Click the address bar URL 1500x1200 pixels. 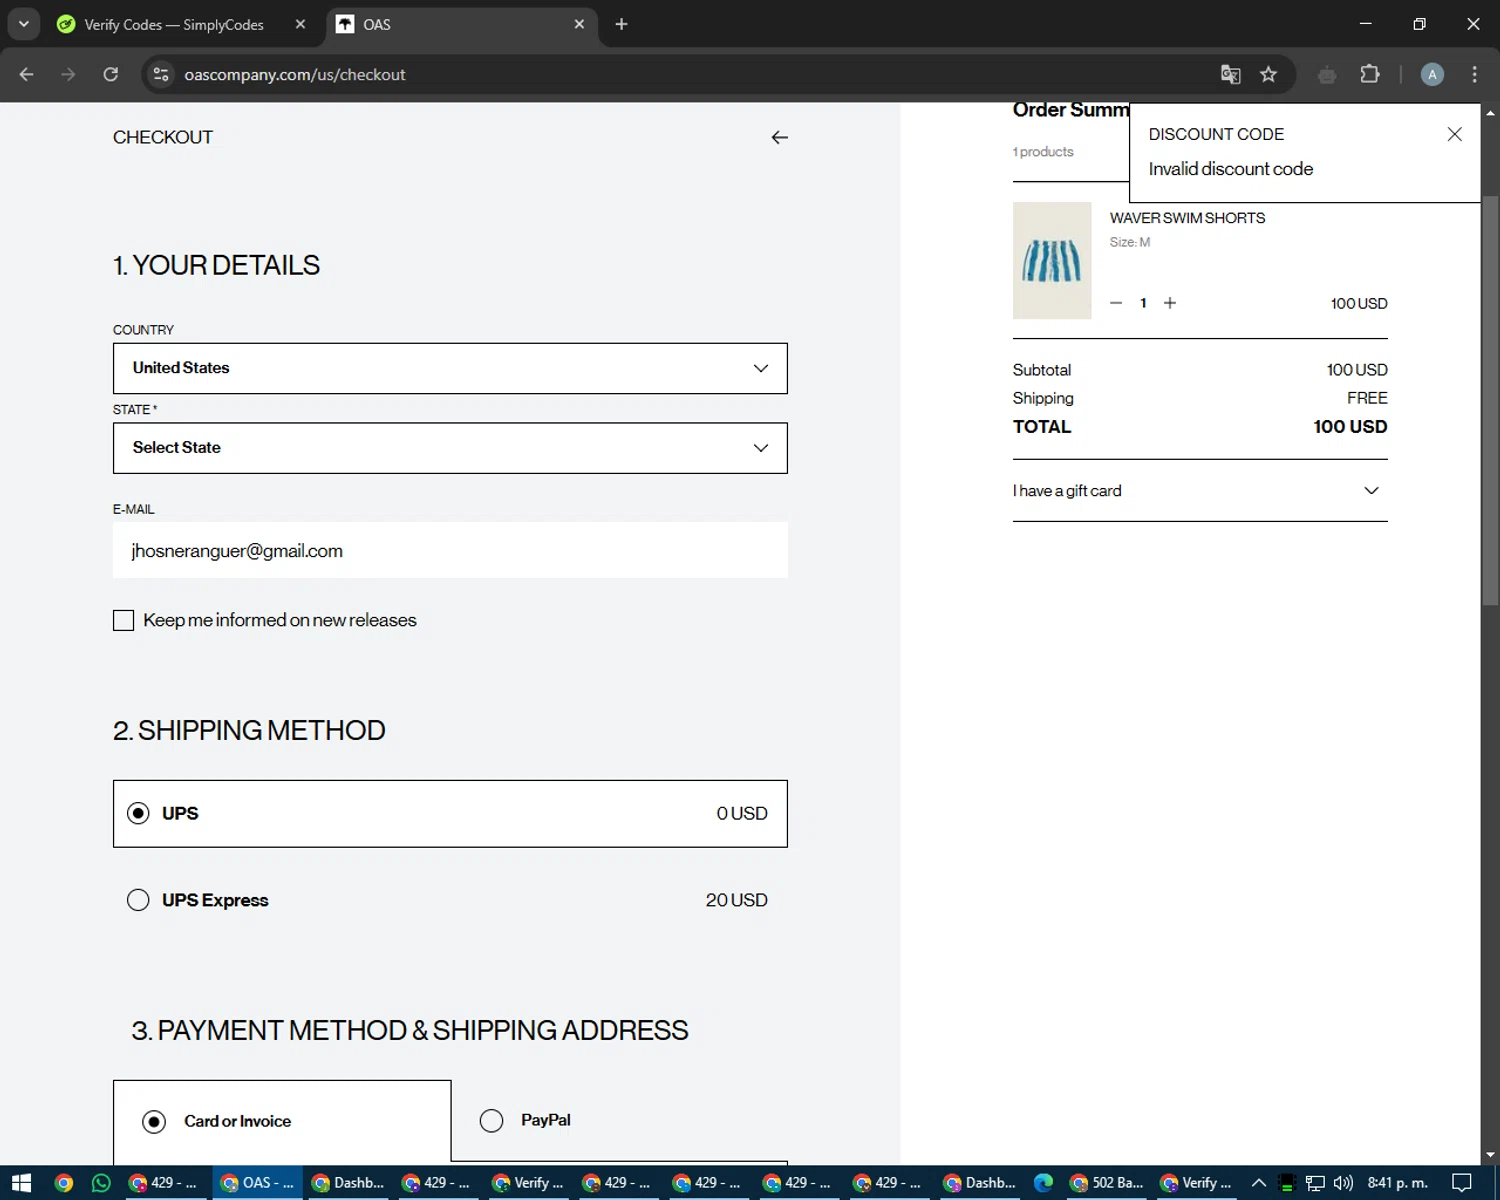[295, 75]
